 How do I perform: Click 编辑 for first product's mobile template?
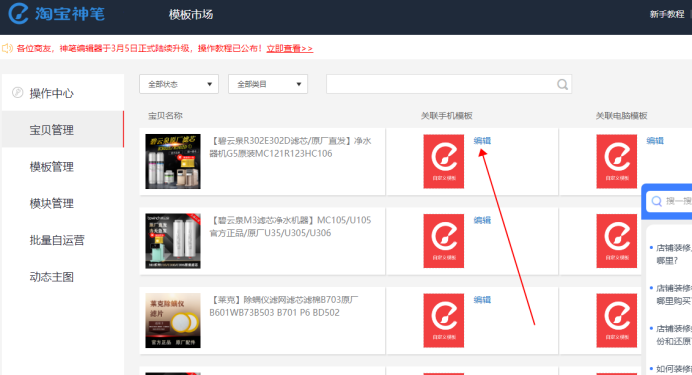tap(482, 140)
